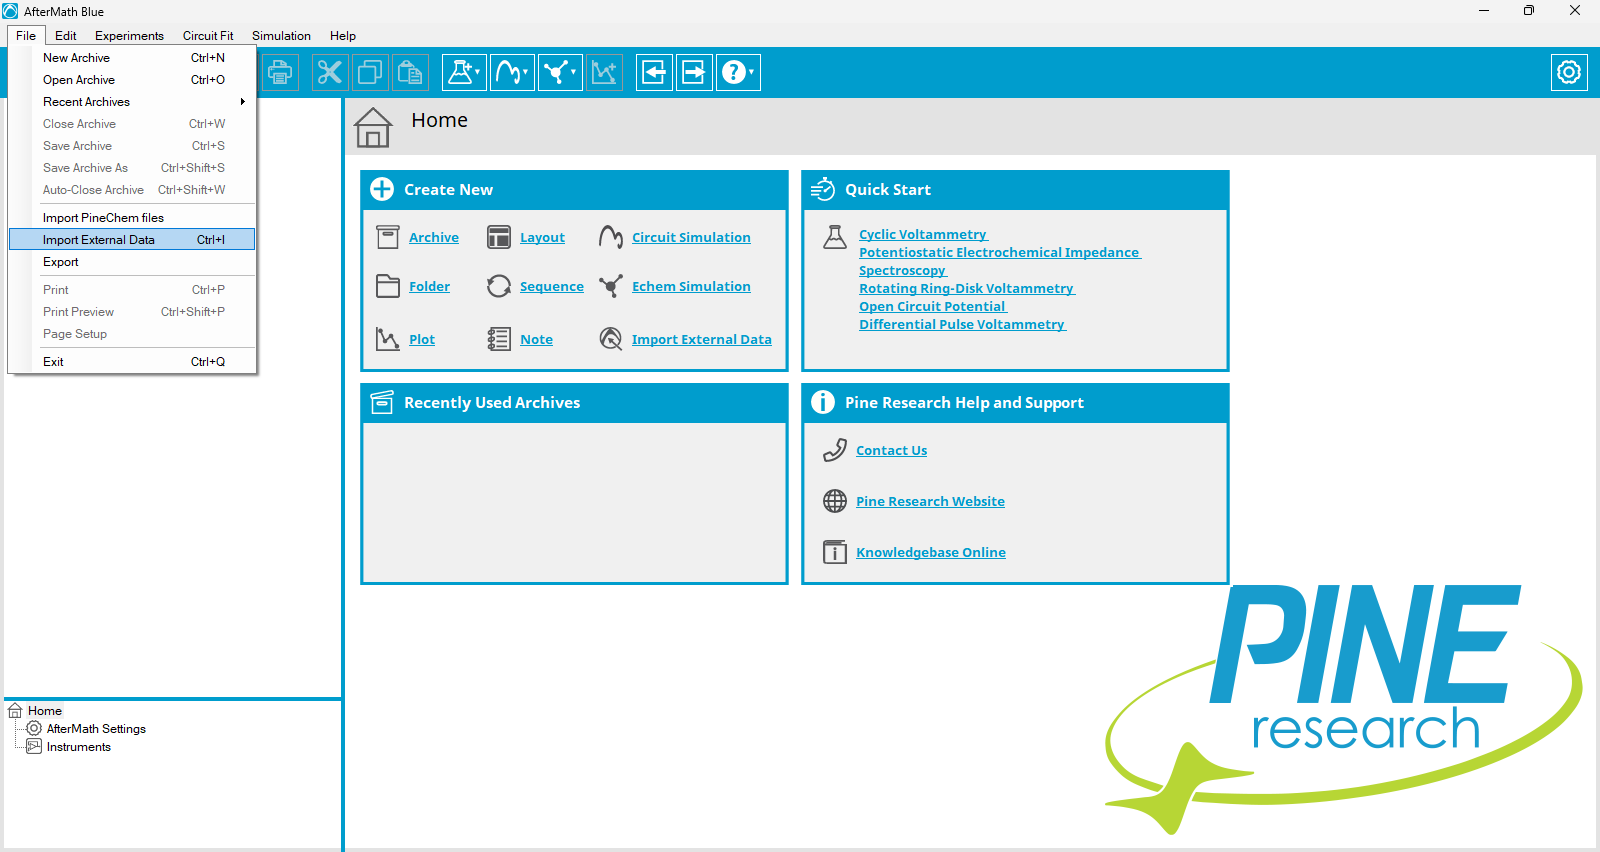The image size is (1600, 852).
Task: Open the Cyclic Voltammetry quick start link
Action: coord(923,234)
